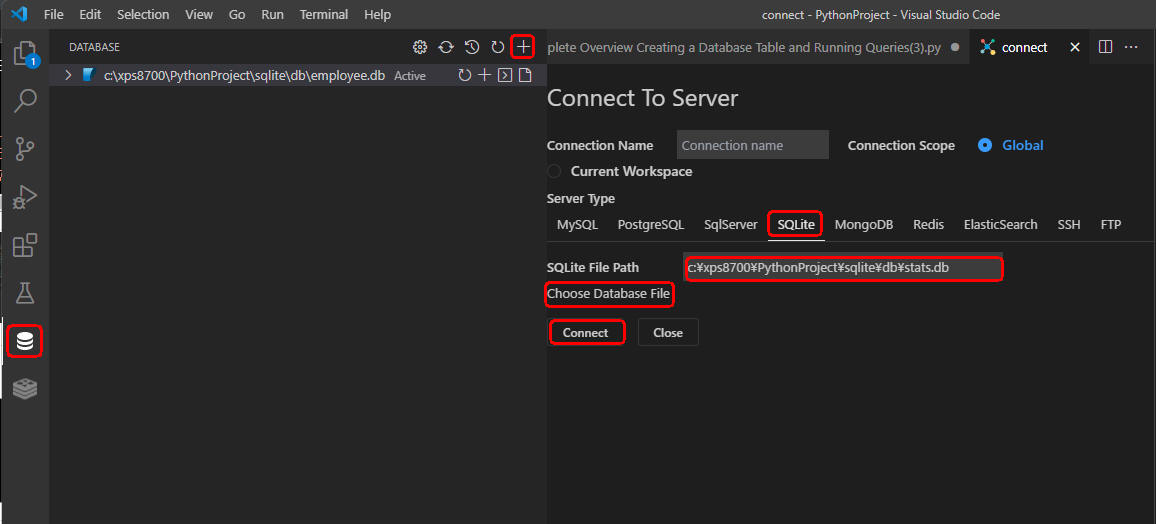Screen dimensions: 1156x524
Task: Select MongoDB server type
Action: (x=863, y=225)
